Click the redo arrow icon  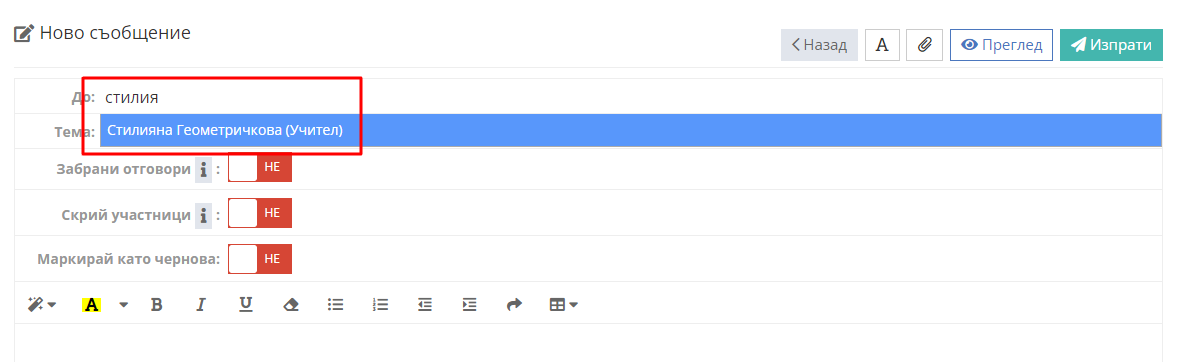pyautogui.click(x=514, y=304)
